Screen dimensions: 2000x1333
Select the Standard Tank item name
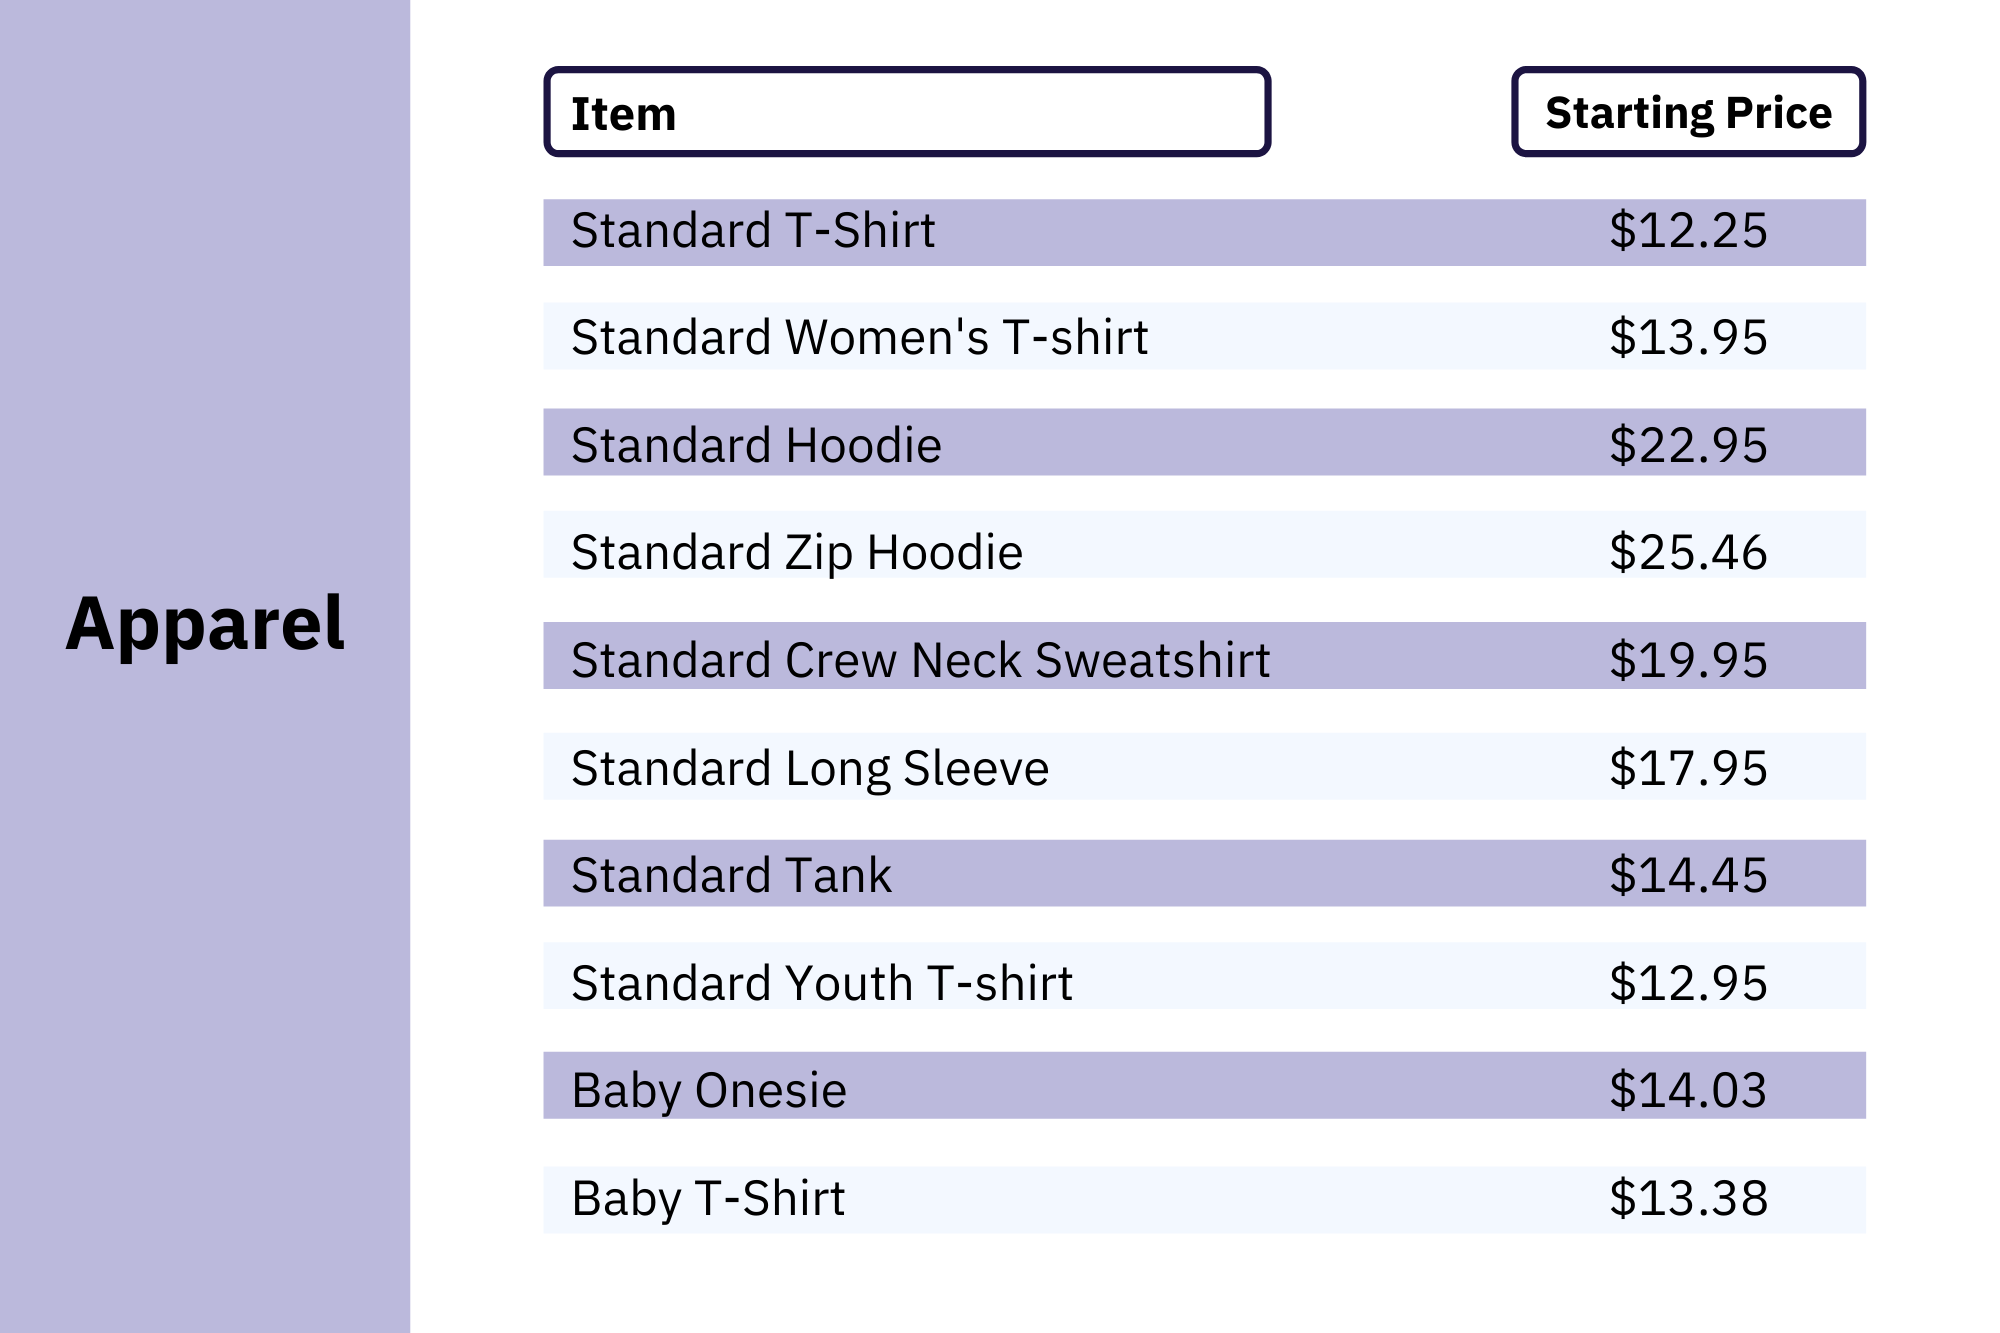tap(731, 876)
